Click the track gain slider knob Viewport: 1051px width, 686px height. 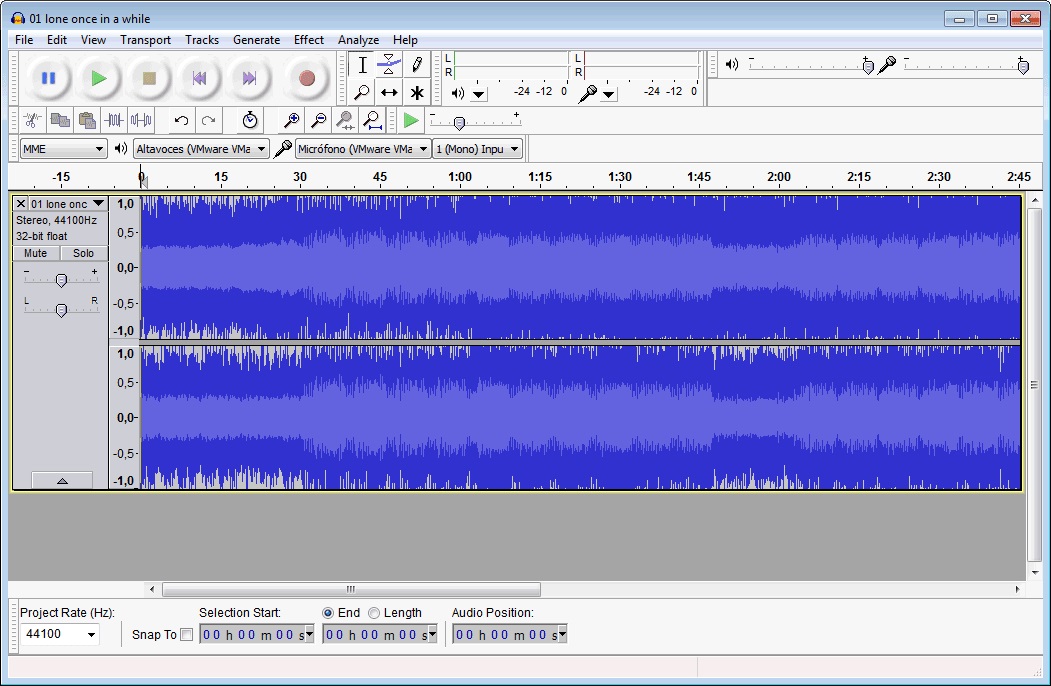(61, 281)
